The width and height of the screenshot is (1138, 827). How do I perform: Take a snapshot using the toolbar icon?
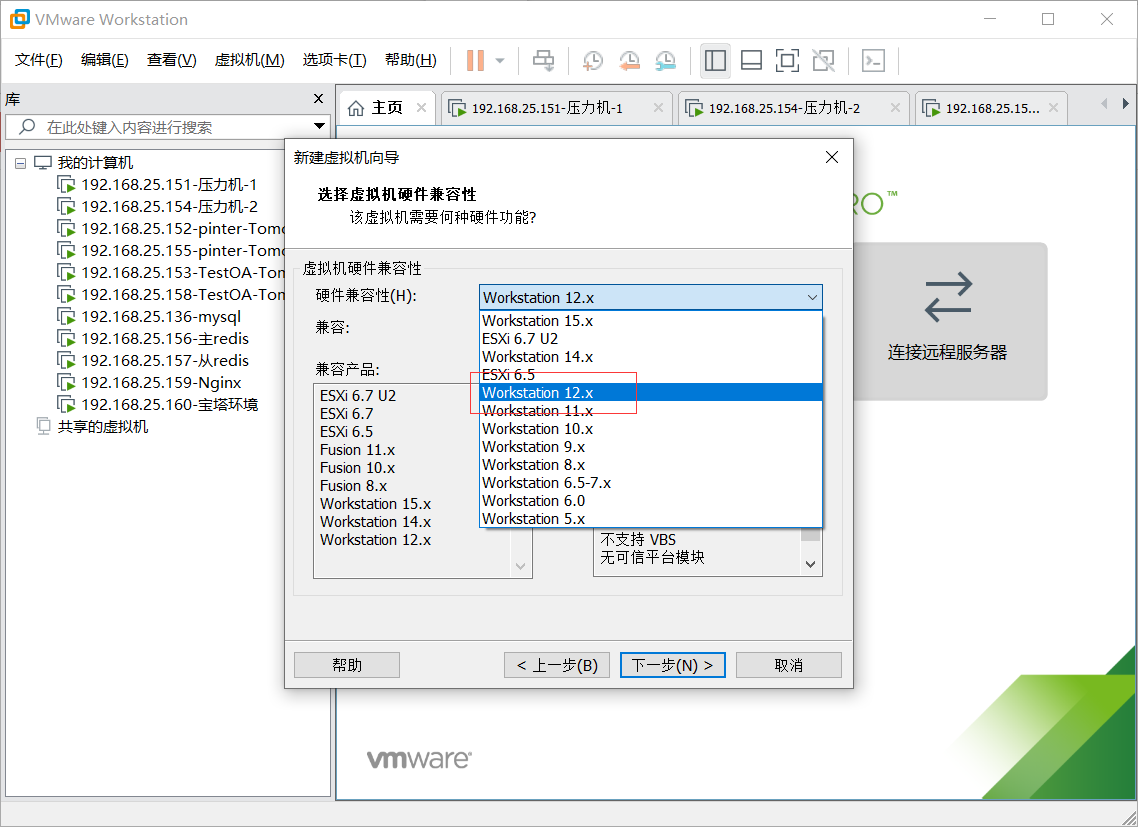[593, 60]
